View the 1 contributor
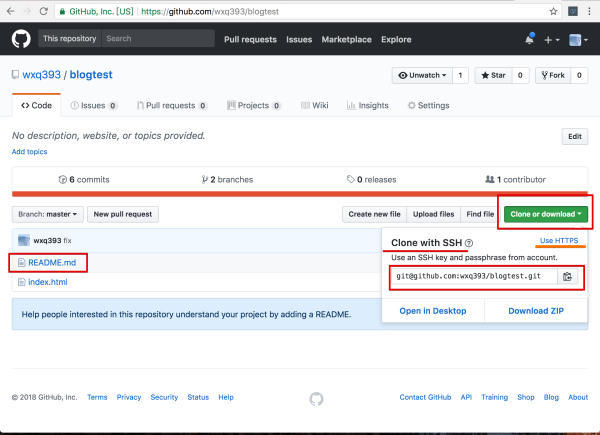Viewport: 600px width, 435px height. click(515, 179)
